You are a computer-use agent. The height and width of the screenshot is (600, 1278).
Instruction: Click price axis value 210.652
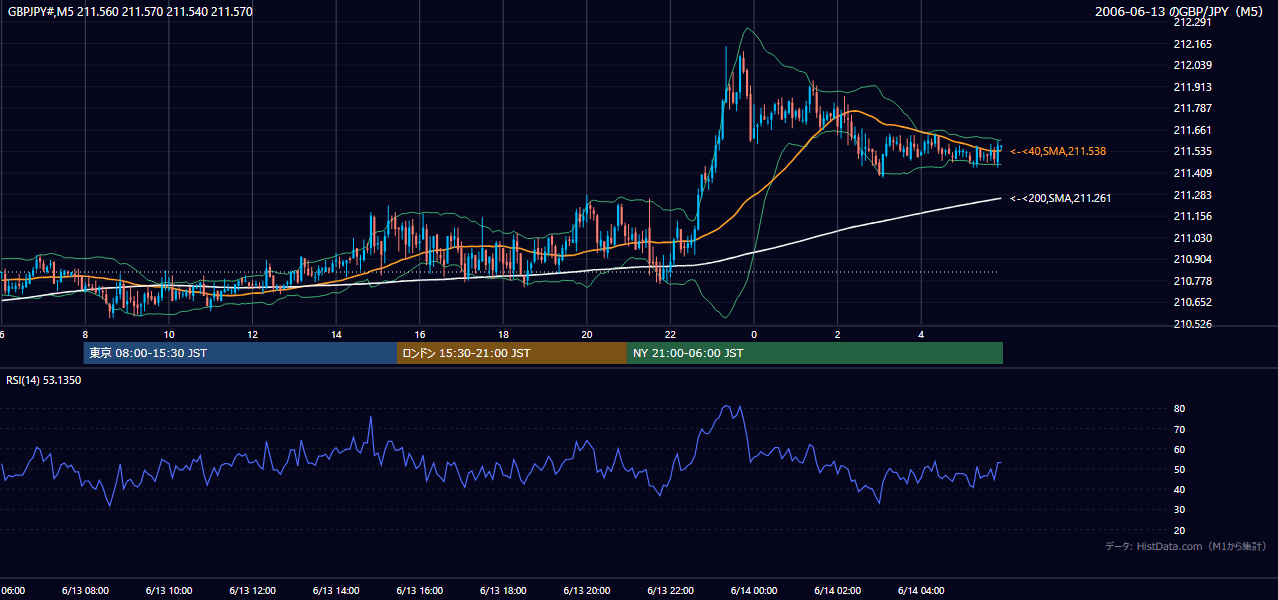click(1191, 302)
